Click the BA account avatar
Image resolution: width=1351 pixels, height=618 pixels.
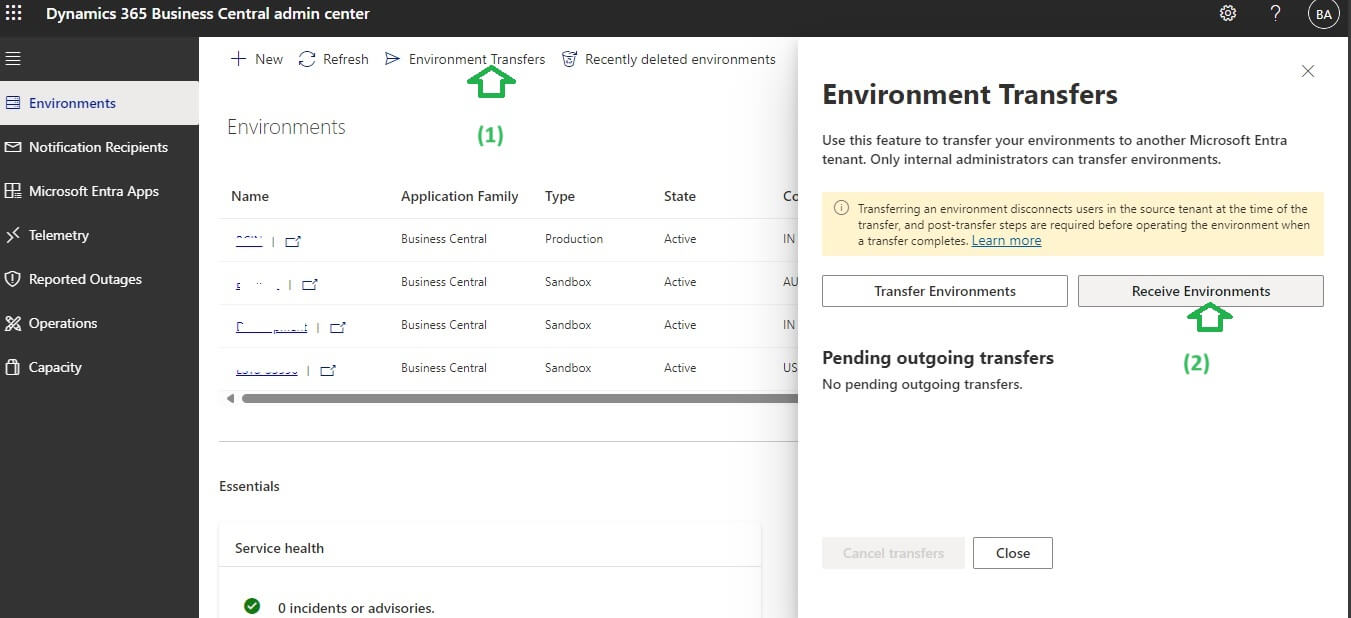pos(1323,13)
